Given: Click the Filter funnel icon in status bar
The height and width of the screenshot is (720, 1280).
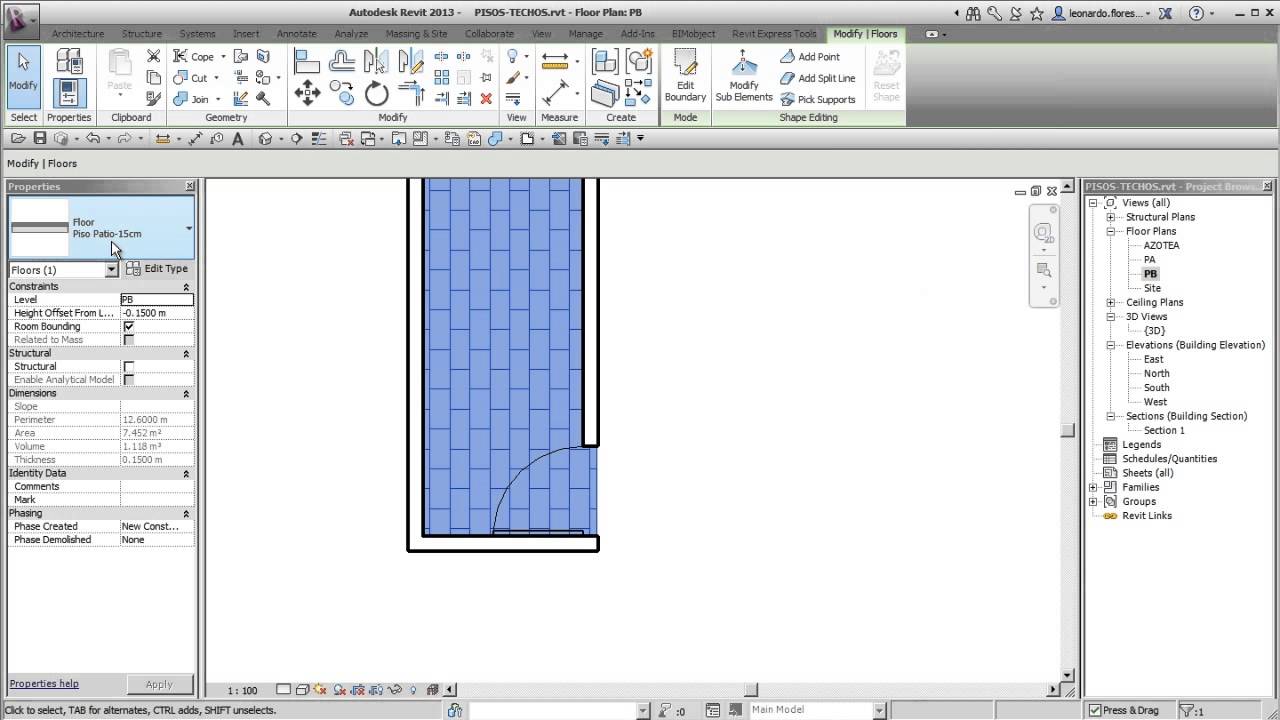Looking at the screenshot, I should (x=1186, y=710).
